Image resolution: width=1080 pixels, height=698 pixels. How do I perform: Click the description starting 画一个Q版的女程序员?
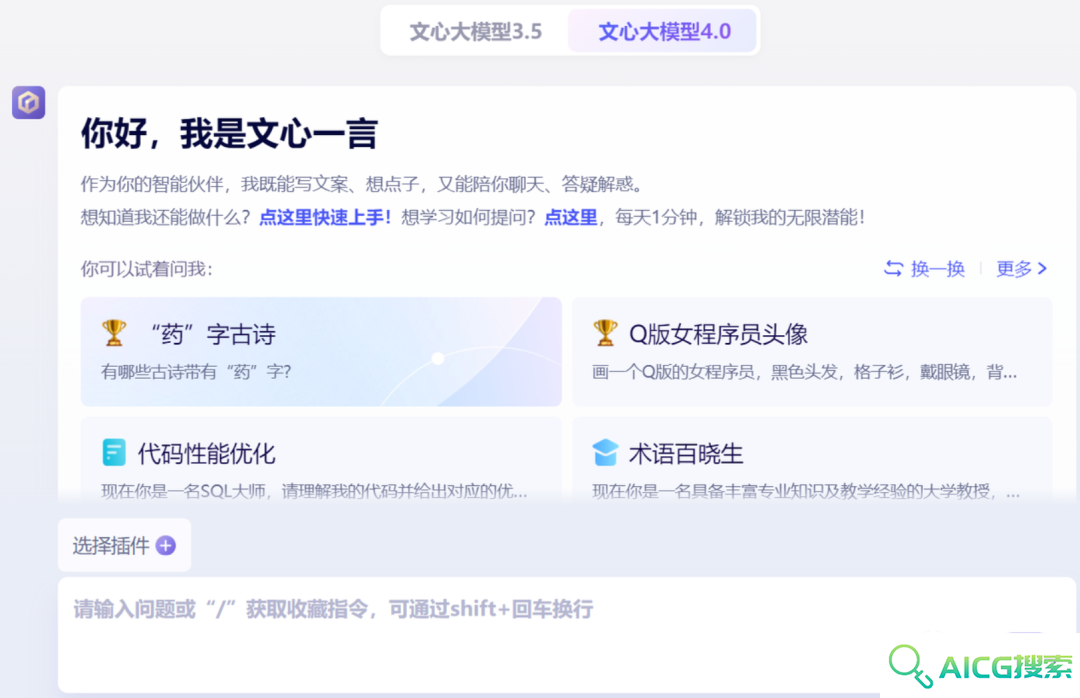(804, 372)
